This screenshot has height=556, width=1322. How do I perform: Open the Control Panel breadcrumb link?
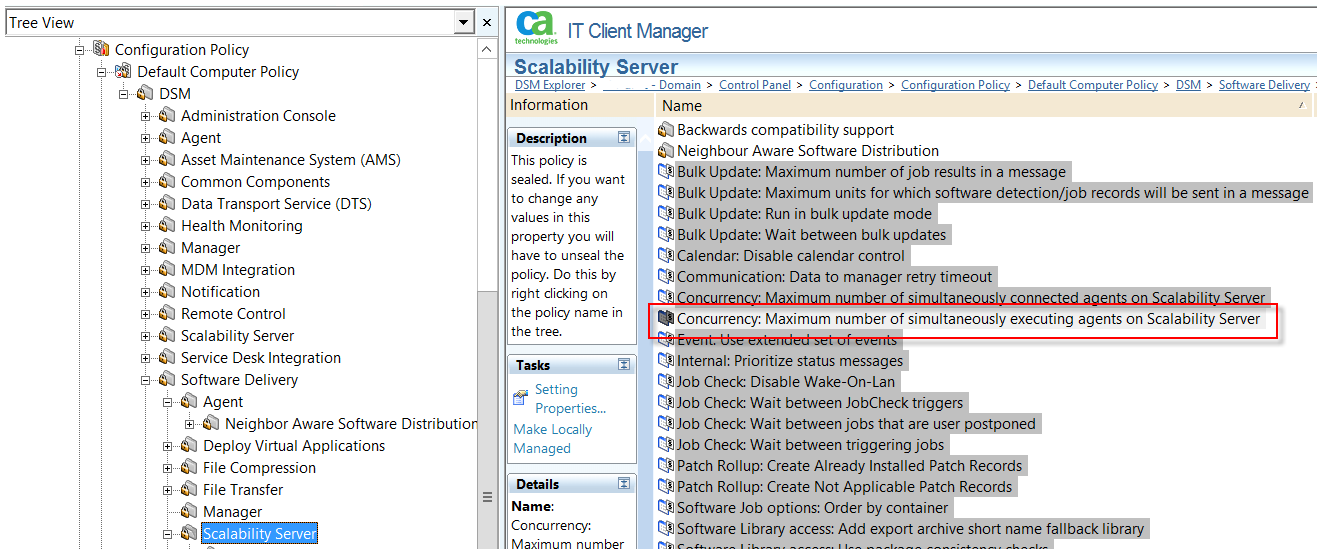[x=755, y=85]
